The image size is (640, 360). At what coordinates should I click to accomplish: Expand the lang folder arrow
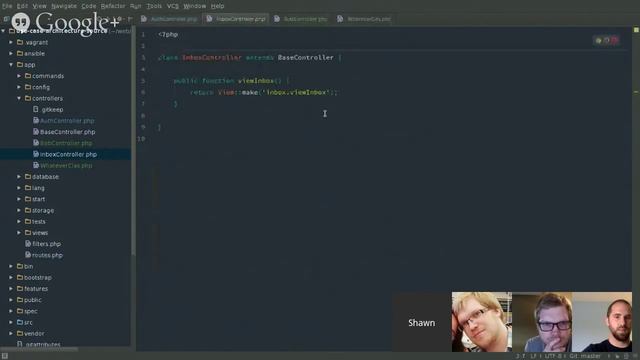[19, 188]
